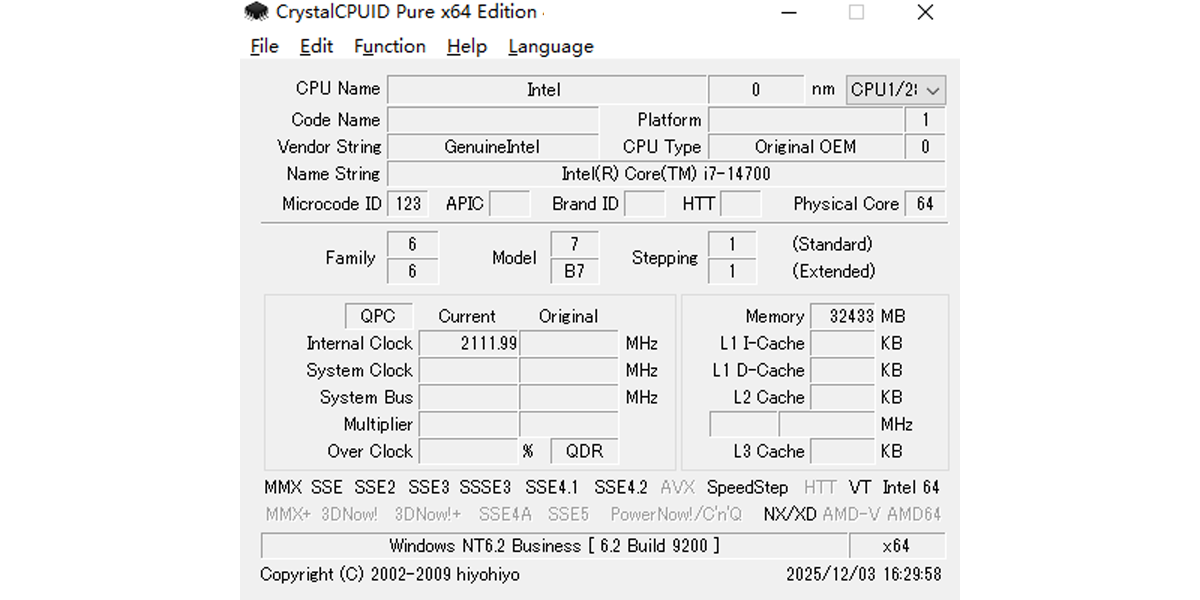Click the empty Over Clock field

(x=469, y=451)
